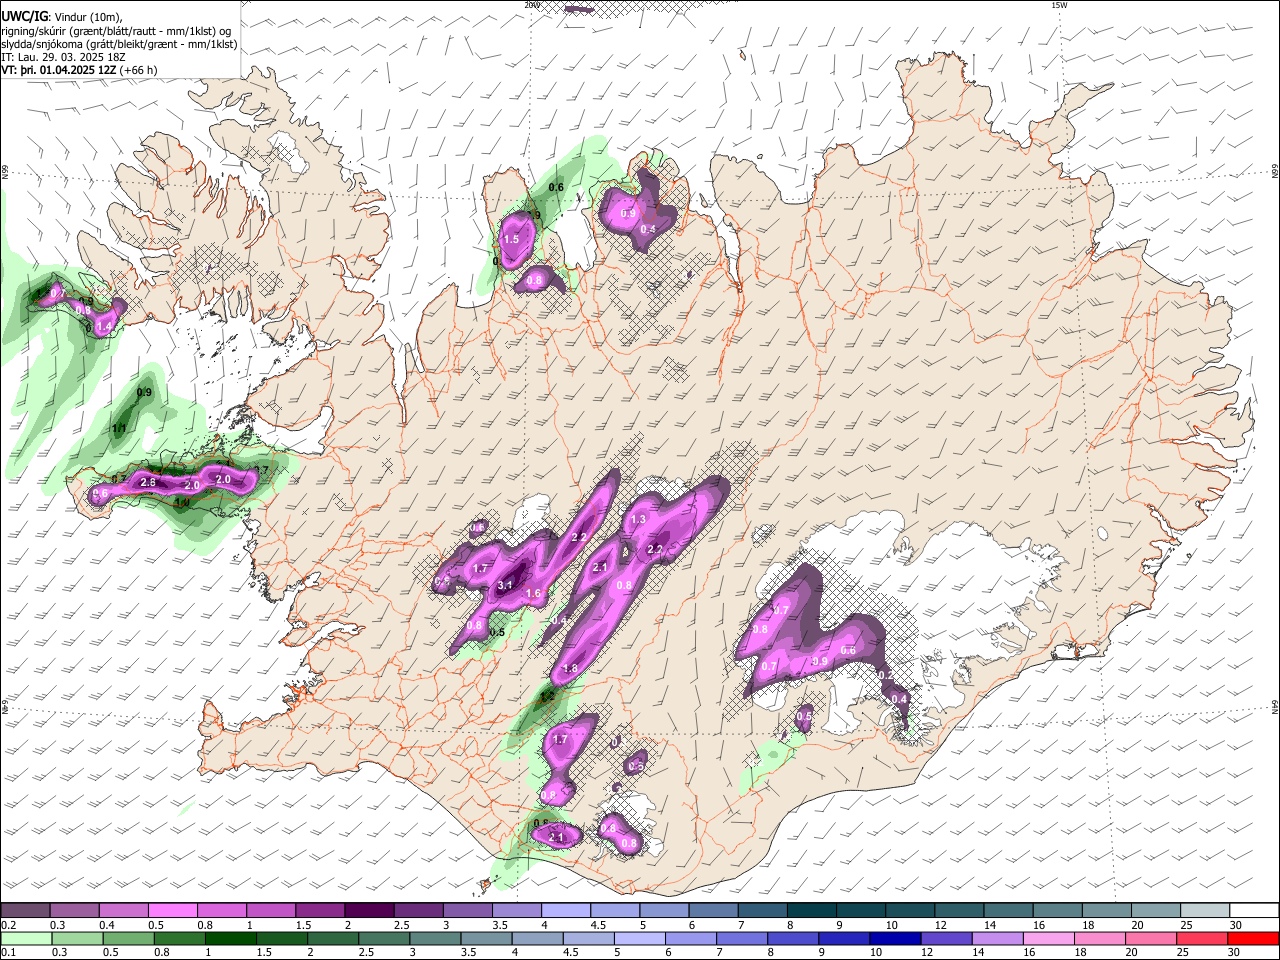The width and height of the screenshot is (1280, 960).
Task: Click the 1.6 snowfall value on map
Action: click(x=533, y=594)
